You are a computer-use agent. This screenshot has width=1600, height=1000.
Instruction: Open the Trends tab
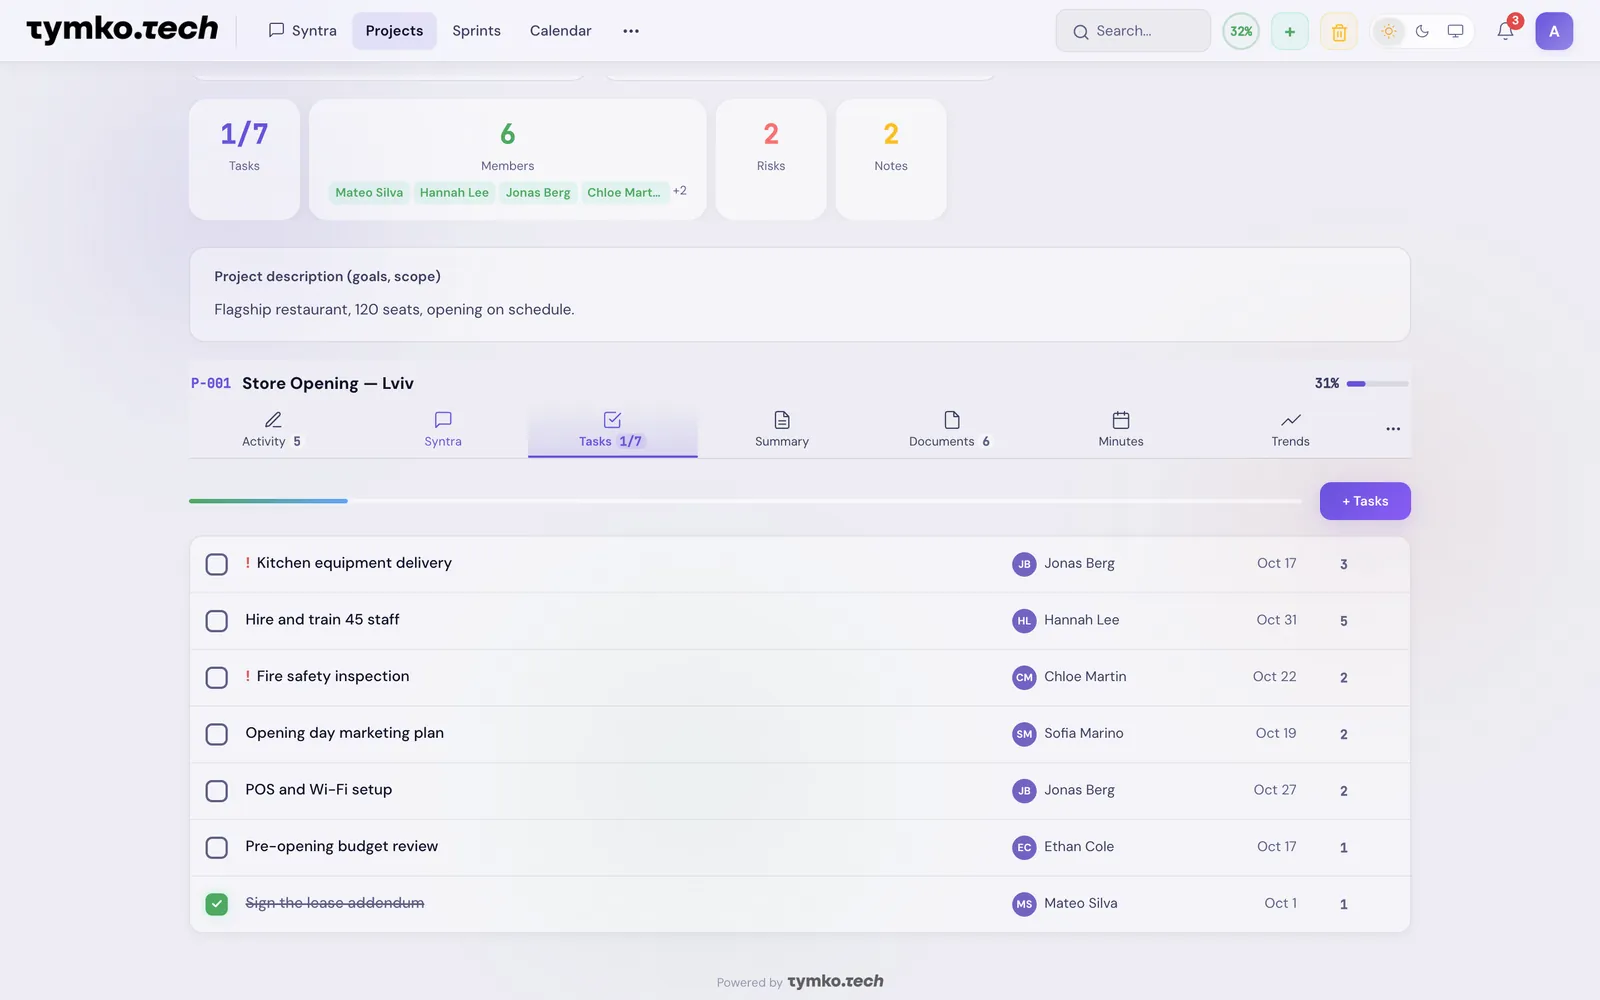tap(1290, 430)
